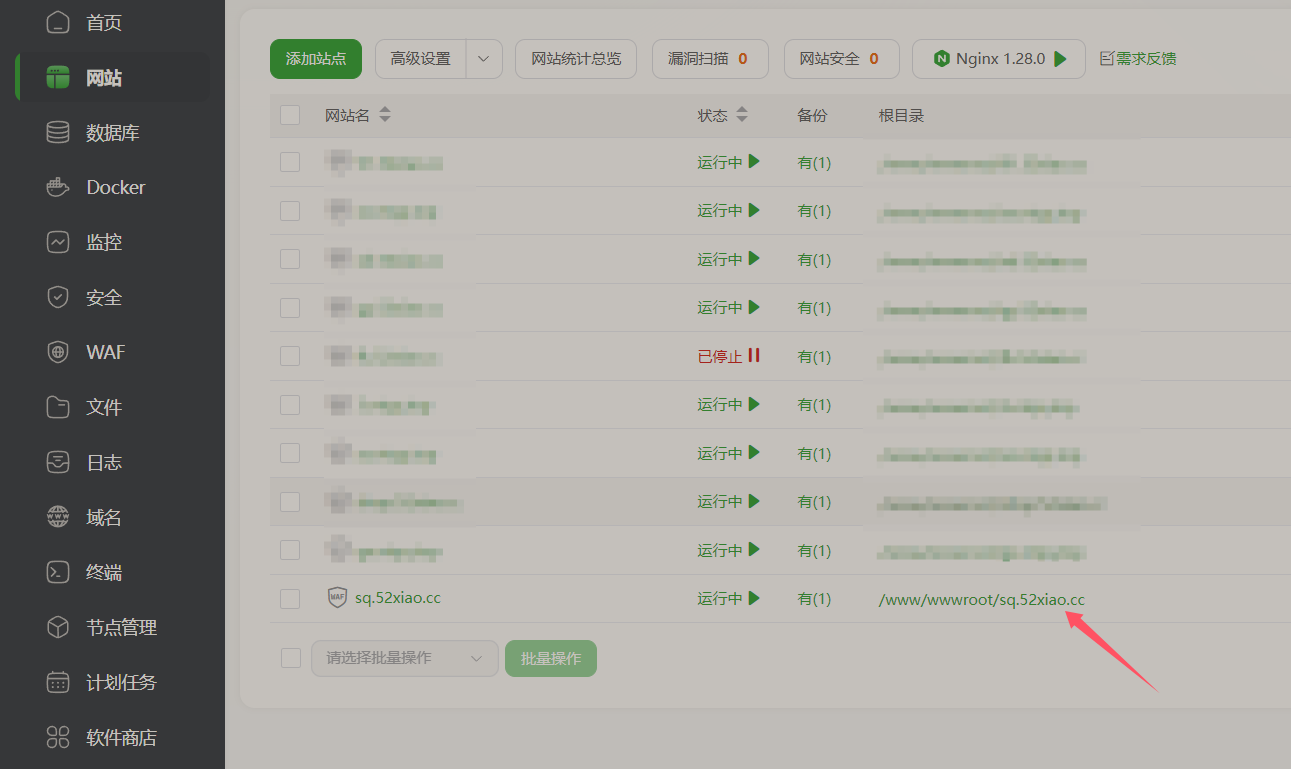Click the 漏洞扫描 count button
The width and height of the screenshot is (1291, 769).
(709, 59)
